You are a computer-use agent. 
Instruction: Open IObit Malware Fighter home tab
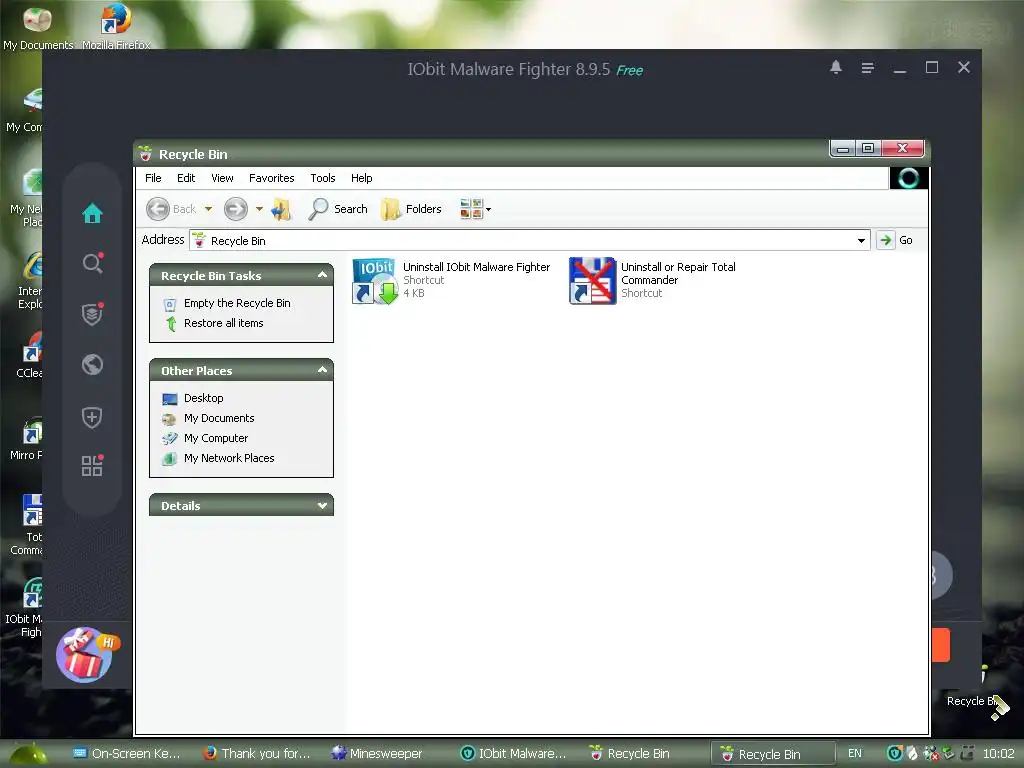click(x=92, y=213)
